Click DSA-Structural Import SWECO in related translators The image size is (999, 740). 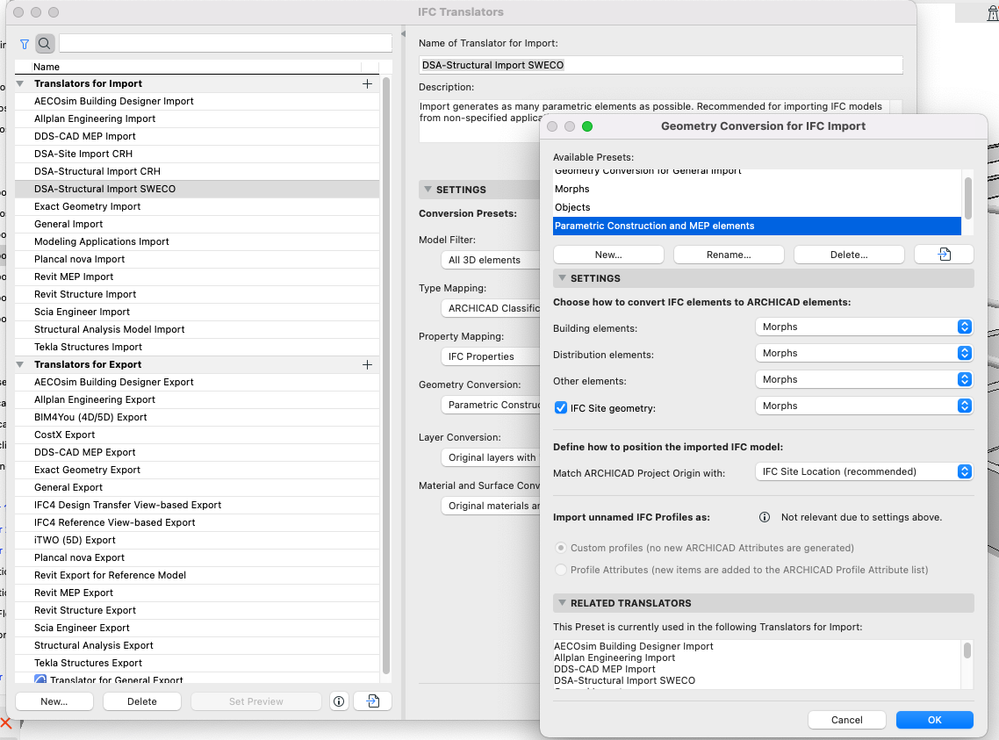coord(624,681)
